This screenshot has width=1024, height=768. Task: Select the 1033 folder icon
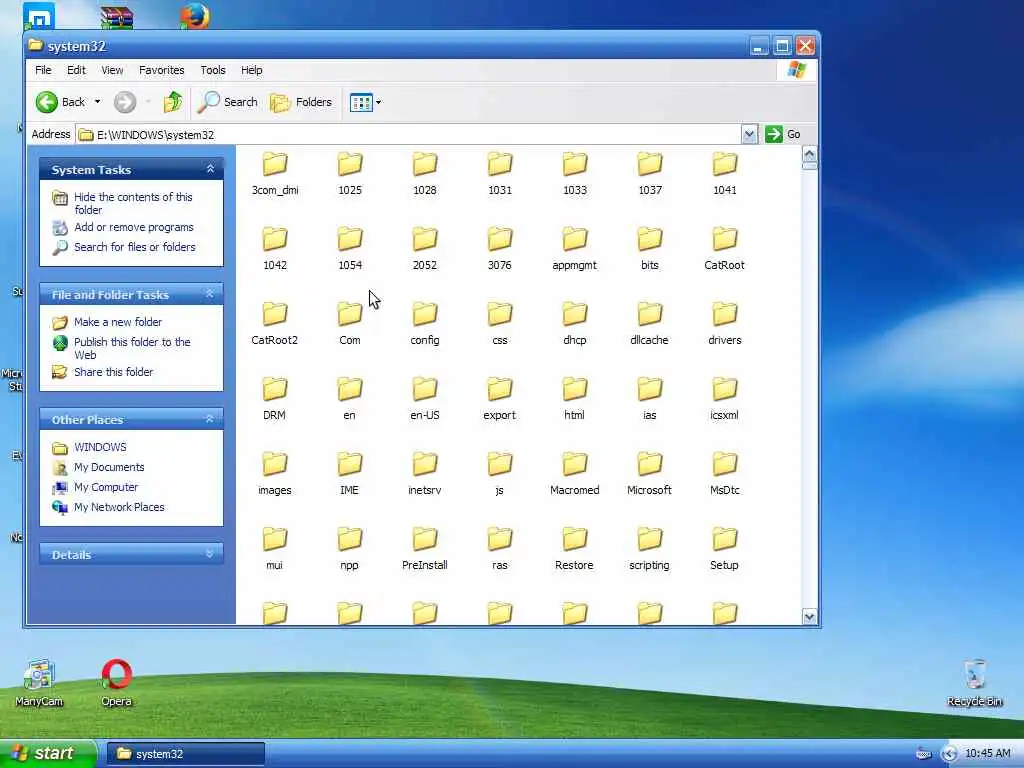(x=575, y=163)
